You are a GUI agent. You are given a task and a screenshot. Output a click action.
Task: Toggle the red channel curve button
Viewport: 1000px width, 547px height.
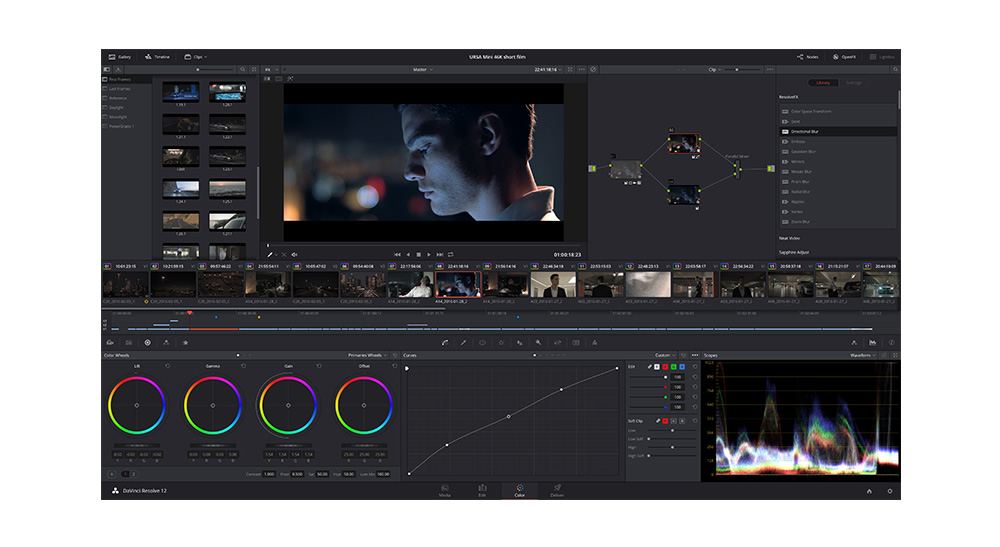pos(664,367)
